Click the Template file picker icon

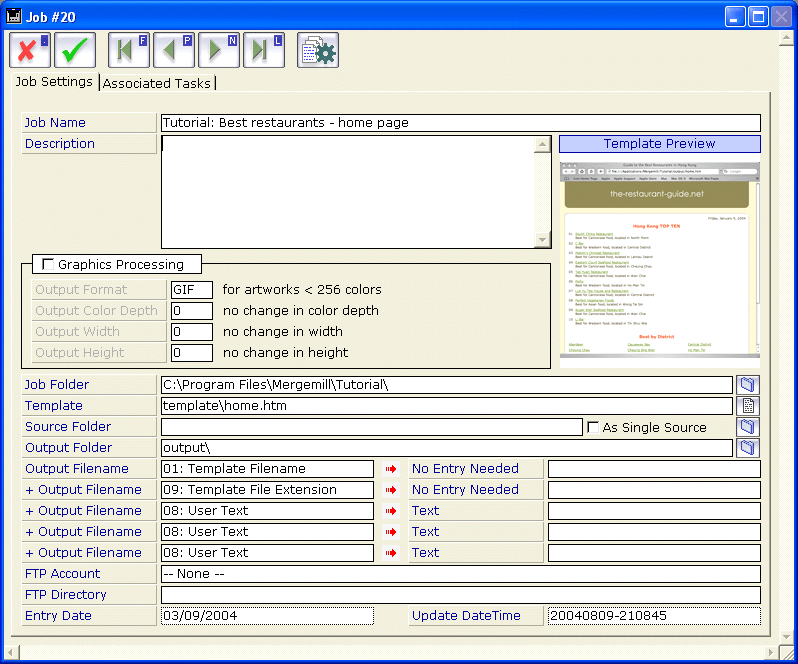[x=748, y=406]
